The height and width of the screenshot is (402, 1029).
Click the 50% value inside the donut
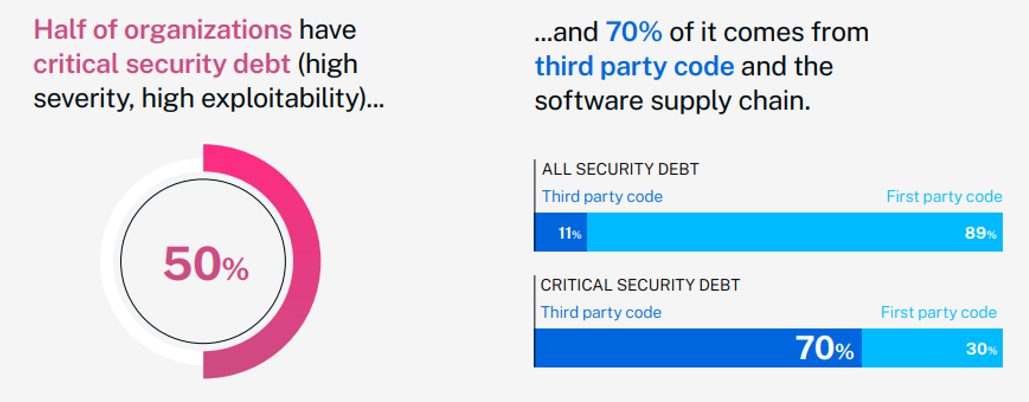[x=206, y=265]
